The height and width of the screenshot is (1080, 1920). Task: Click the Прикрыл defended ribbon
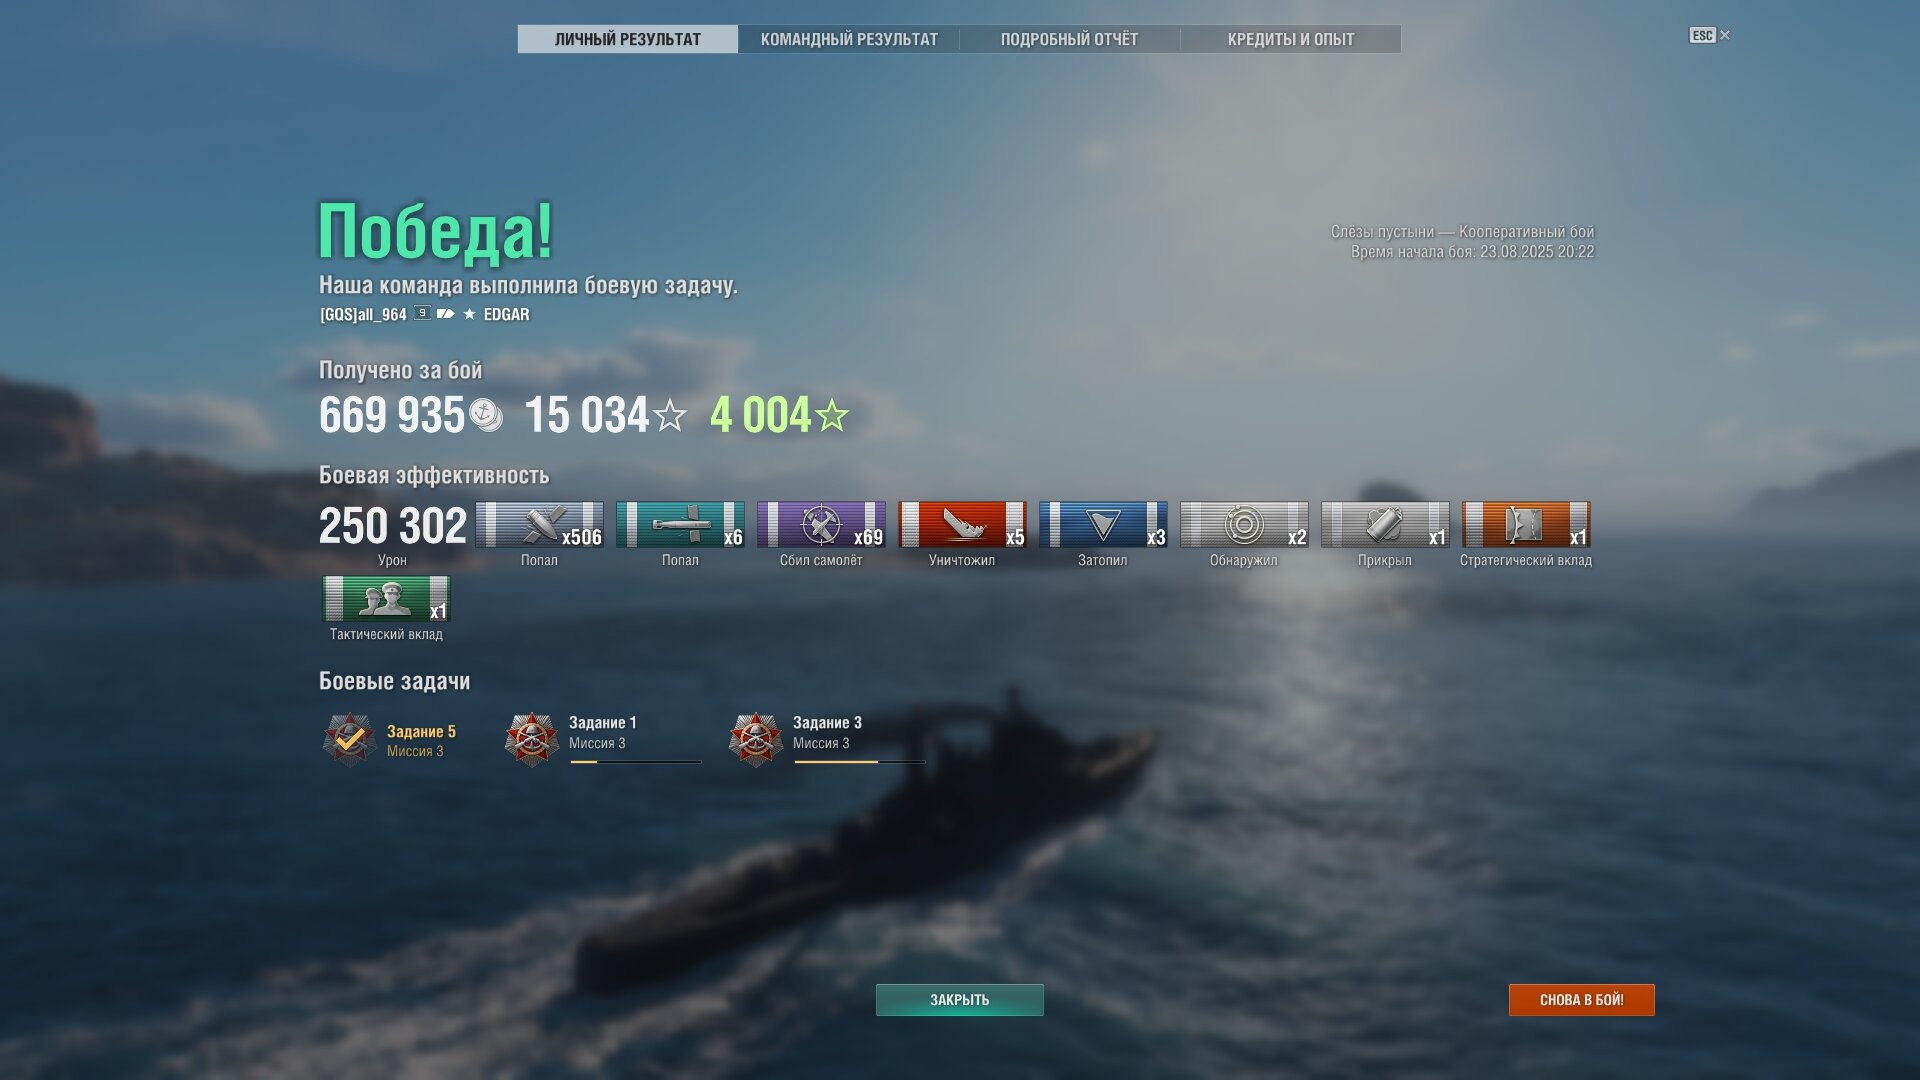tap(1385, 525)
